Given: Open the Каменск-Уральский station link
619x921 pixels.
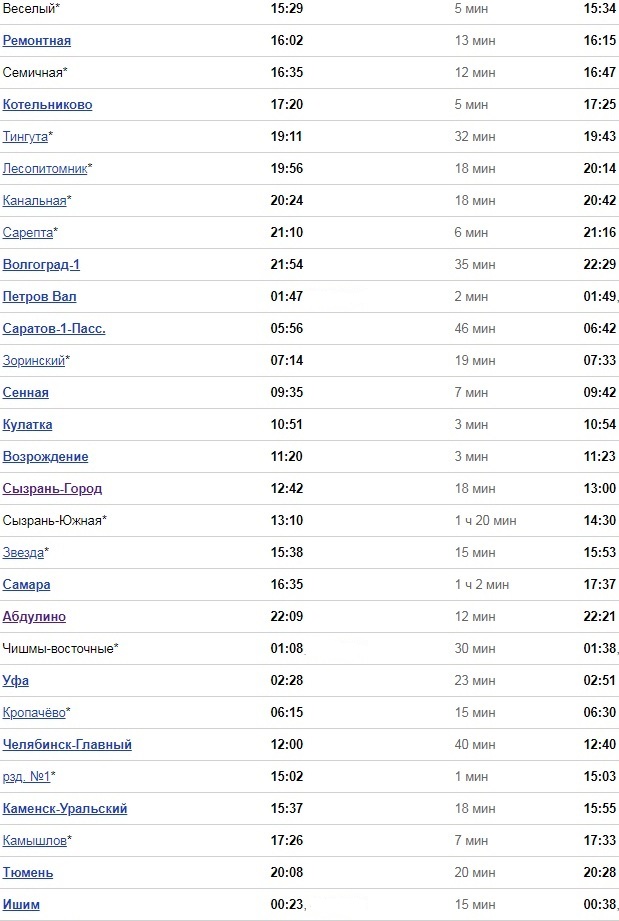Looking at the screenshot, I should point(65,809).
